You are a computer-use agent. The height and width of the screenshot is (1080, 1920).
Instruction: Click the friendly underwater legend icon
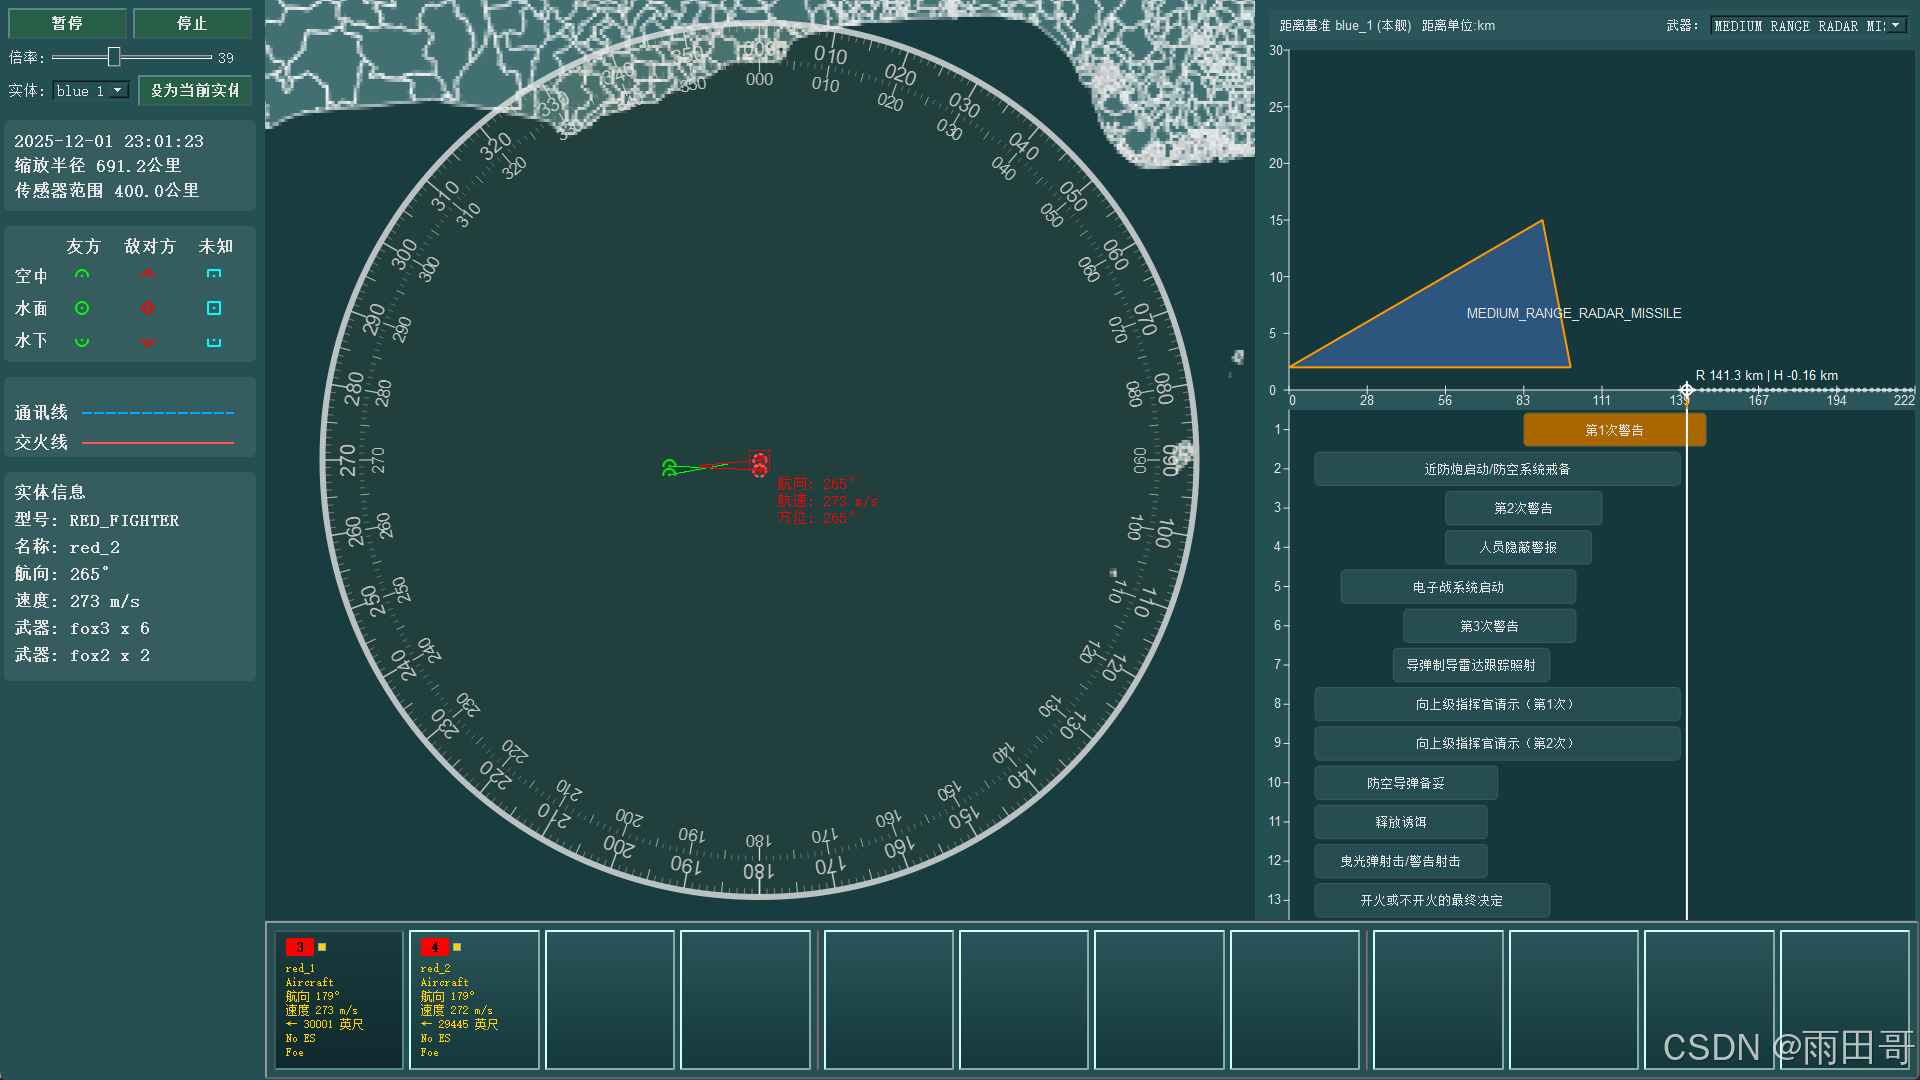pyautogui.click(x=82, y=341)
